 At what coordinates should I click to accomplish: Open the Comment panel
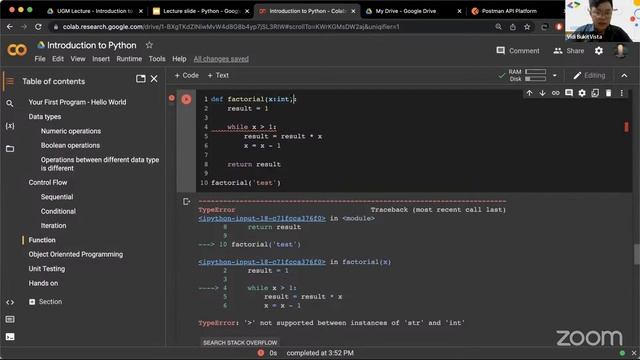tap(518, 51)
